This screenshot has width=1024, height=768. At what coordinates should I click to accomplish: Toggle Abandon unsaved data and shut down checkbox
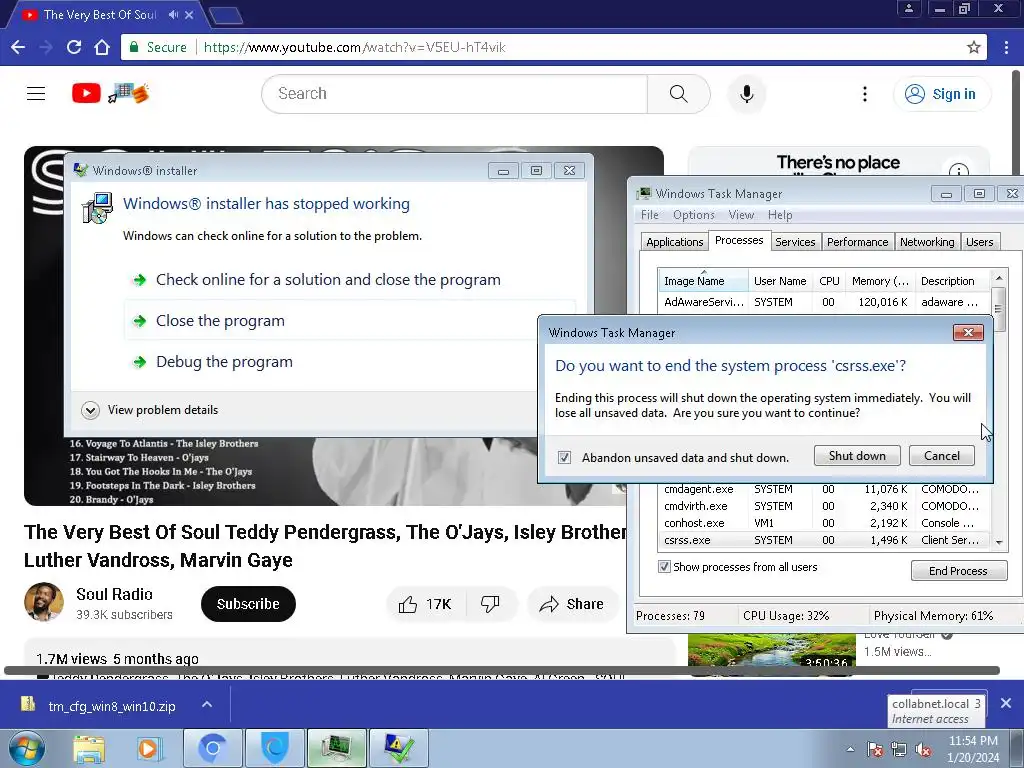[x=564, y=457]
